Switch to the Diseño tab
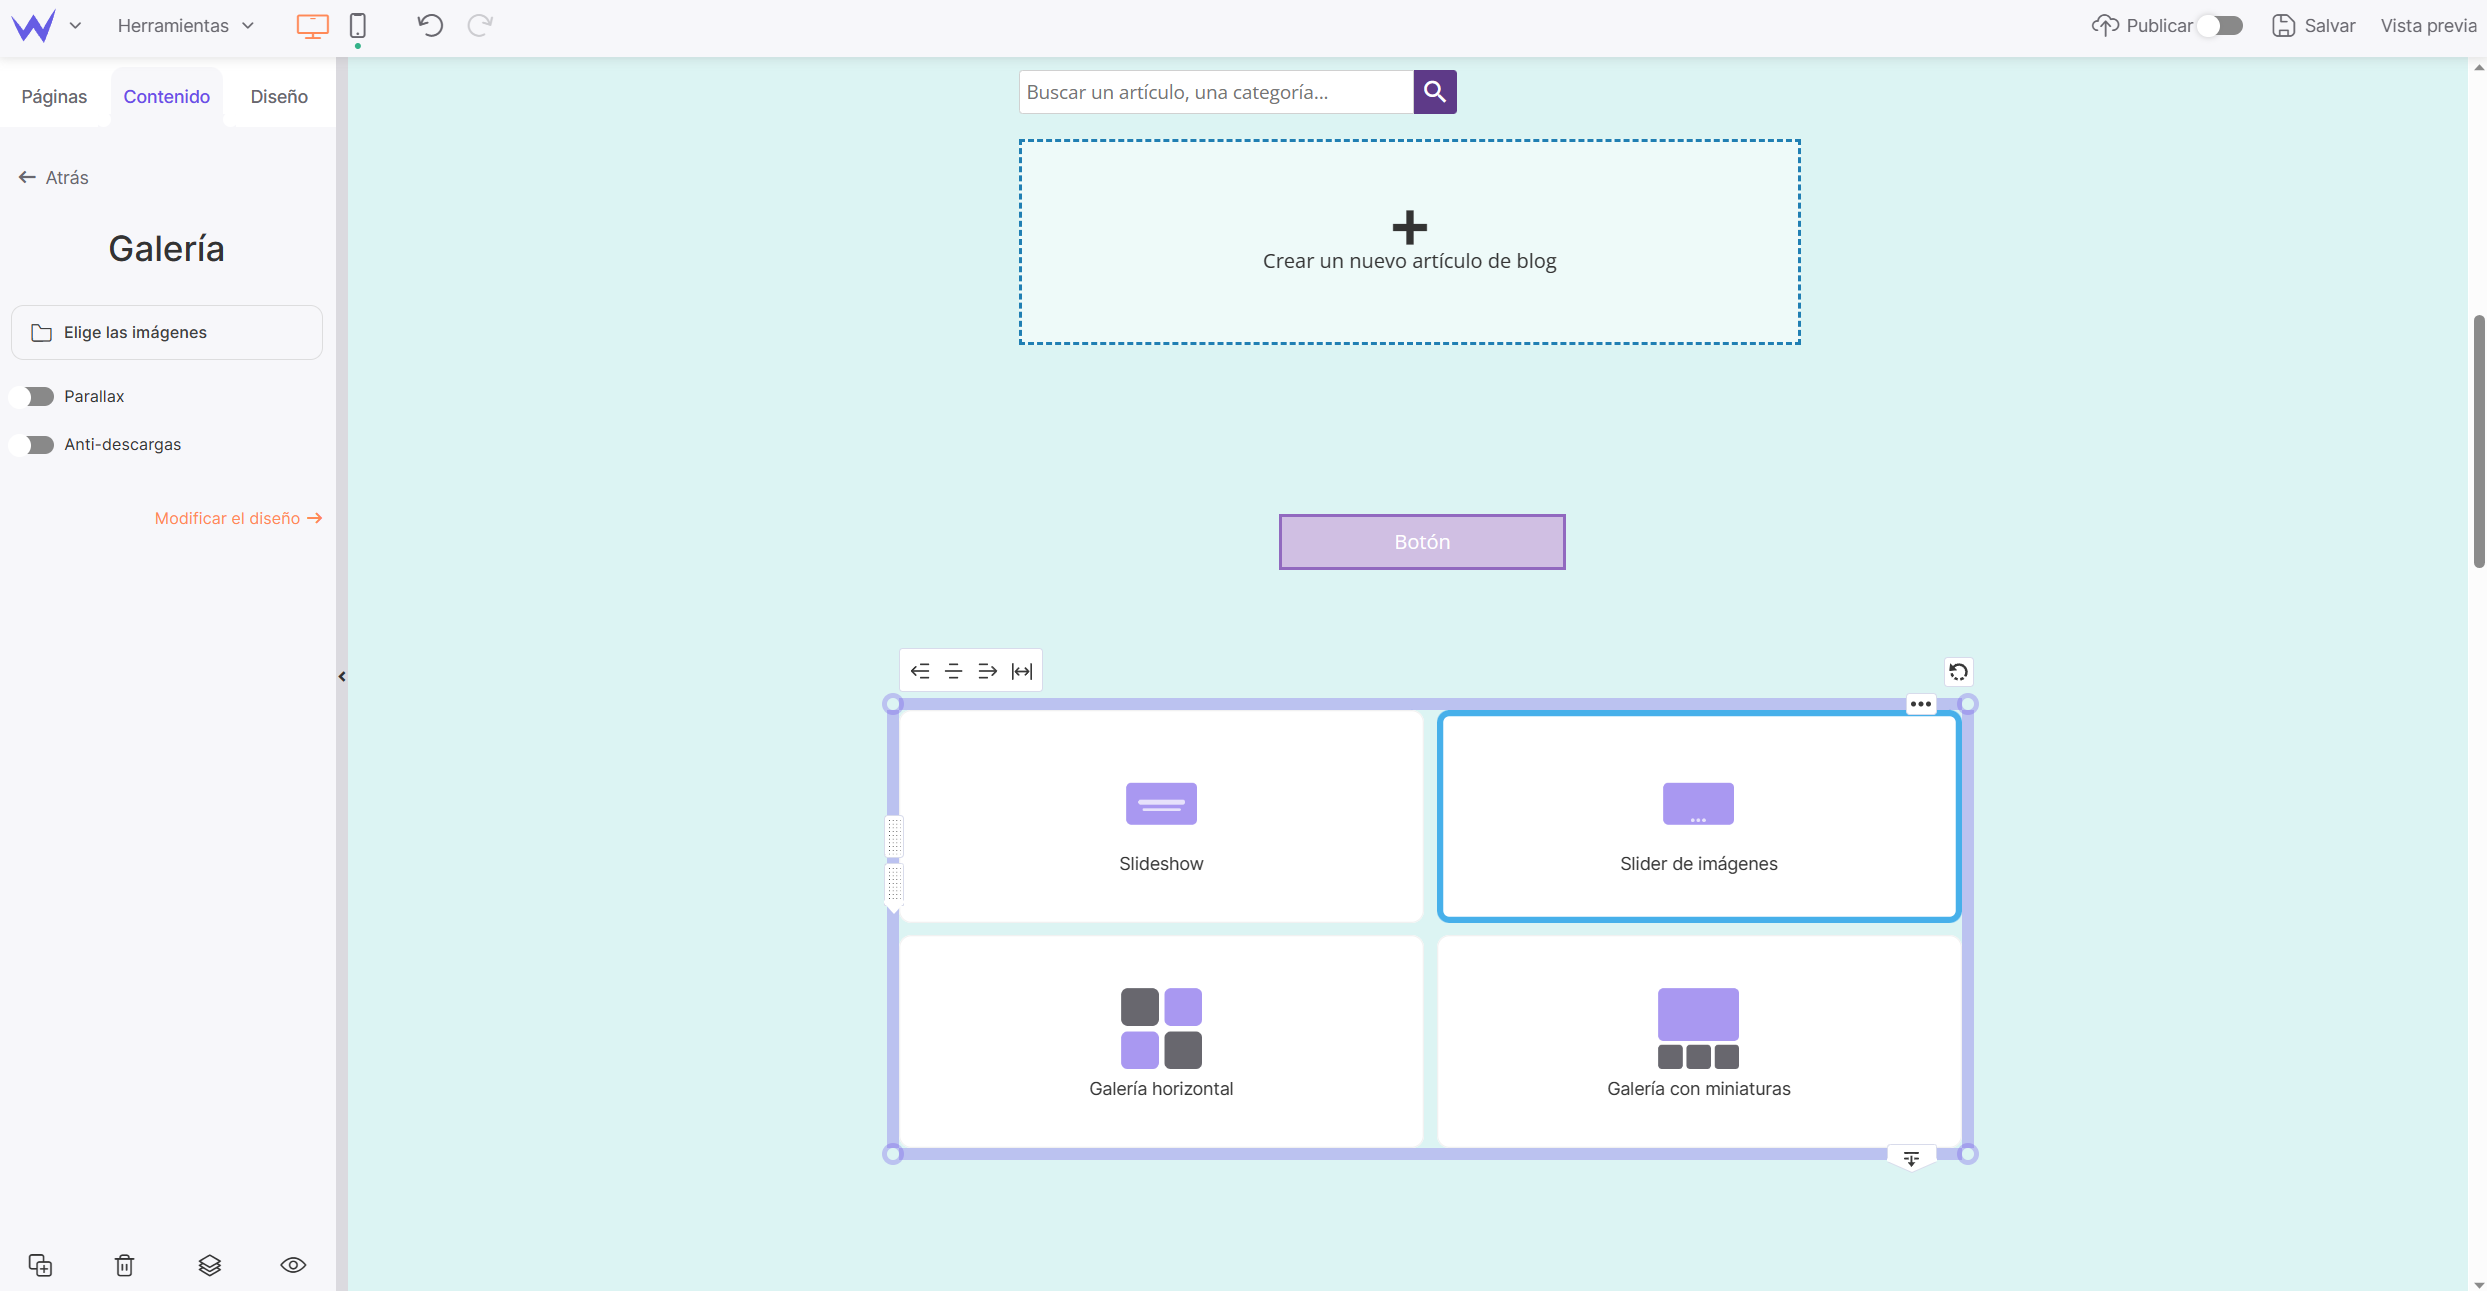 tap(280, 95)
